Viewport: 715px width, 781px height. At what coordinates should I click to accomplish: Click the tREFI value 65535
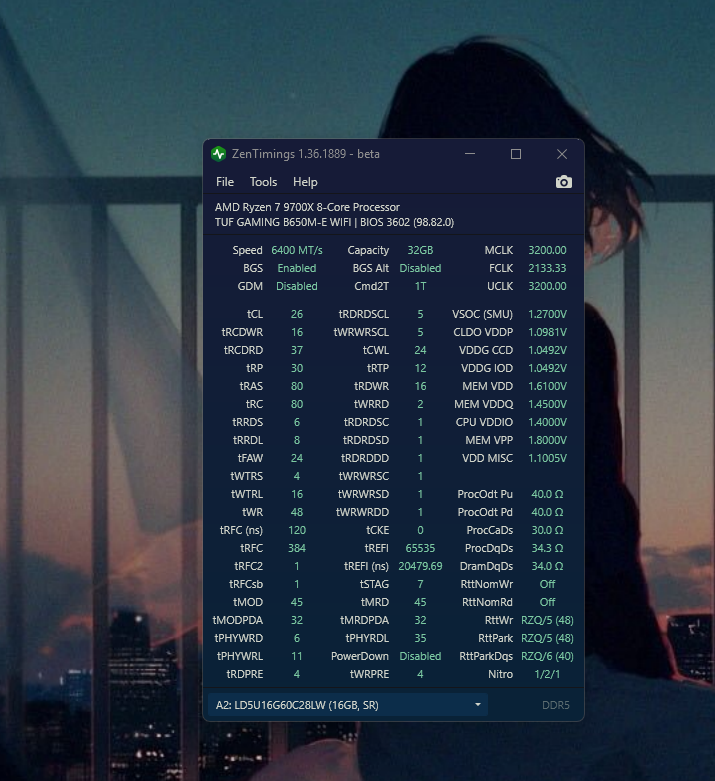point(420,548)
